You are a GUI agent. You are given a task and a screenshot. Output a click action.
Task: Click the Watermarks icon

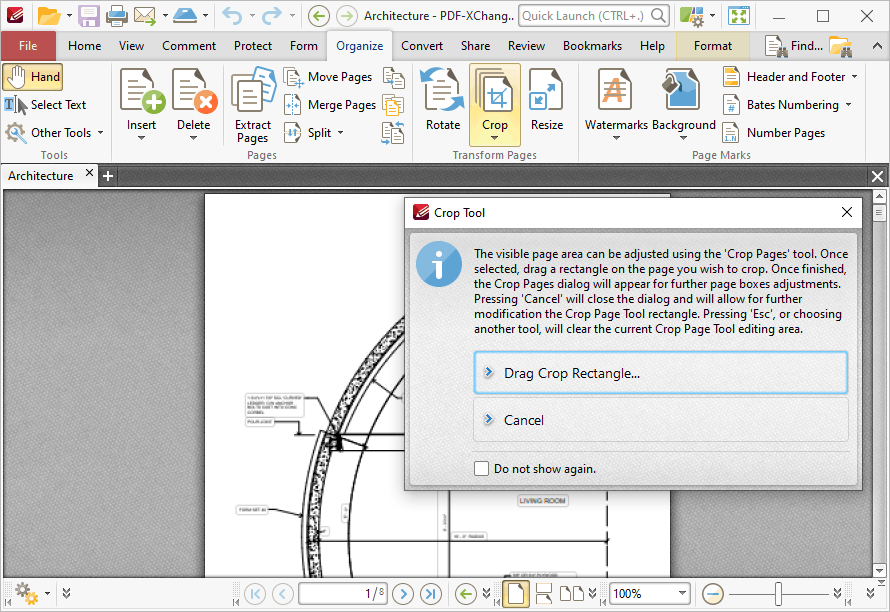coord(615,91)
